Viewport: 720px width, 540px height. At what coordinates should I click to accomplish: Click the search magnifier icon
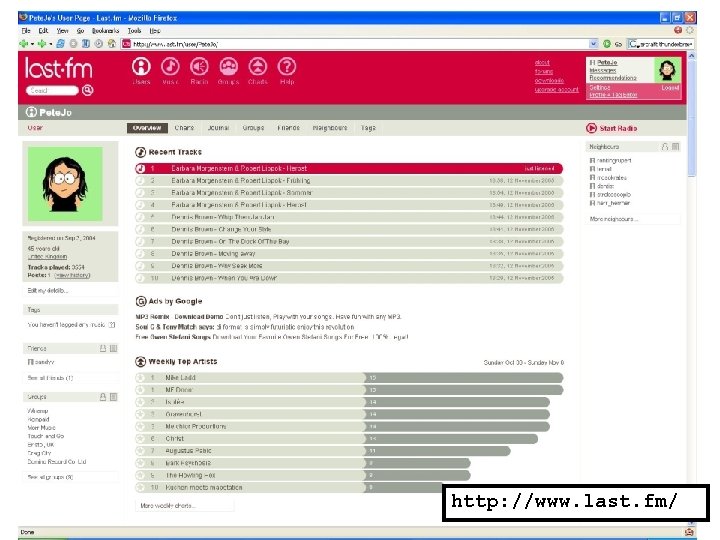click(88, 90)
